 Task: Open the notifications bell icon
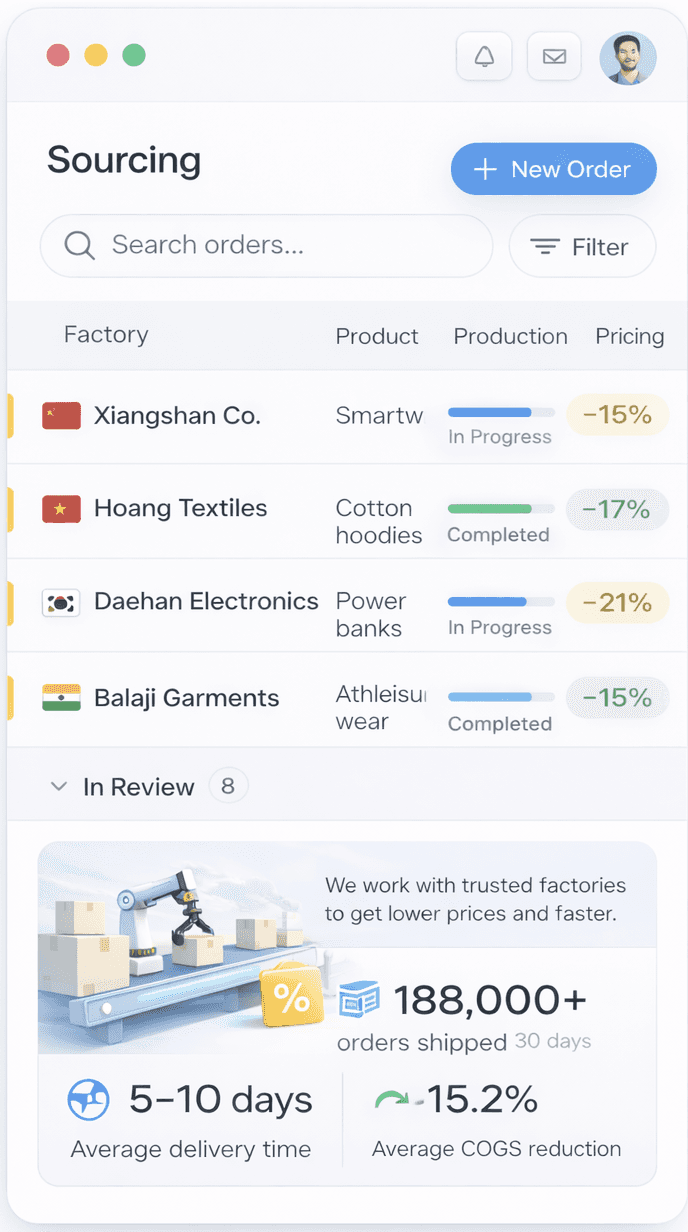point(484,56)
